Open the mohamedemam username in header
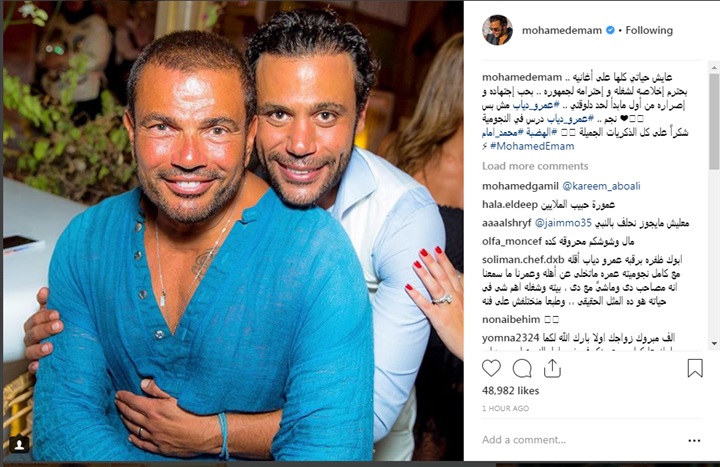This screenshot has width=720, height=467. 562,30
